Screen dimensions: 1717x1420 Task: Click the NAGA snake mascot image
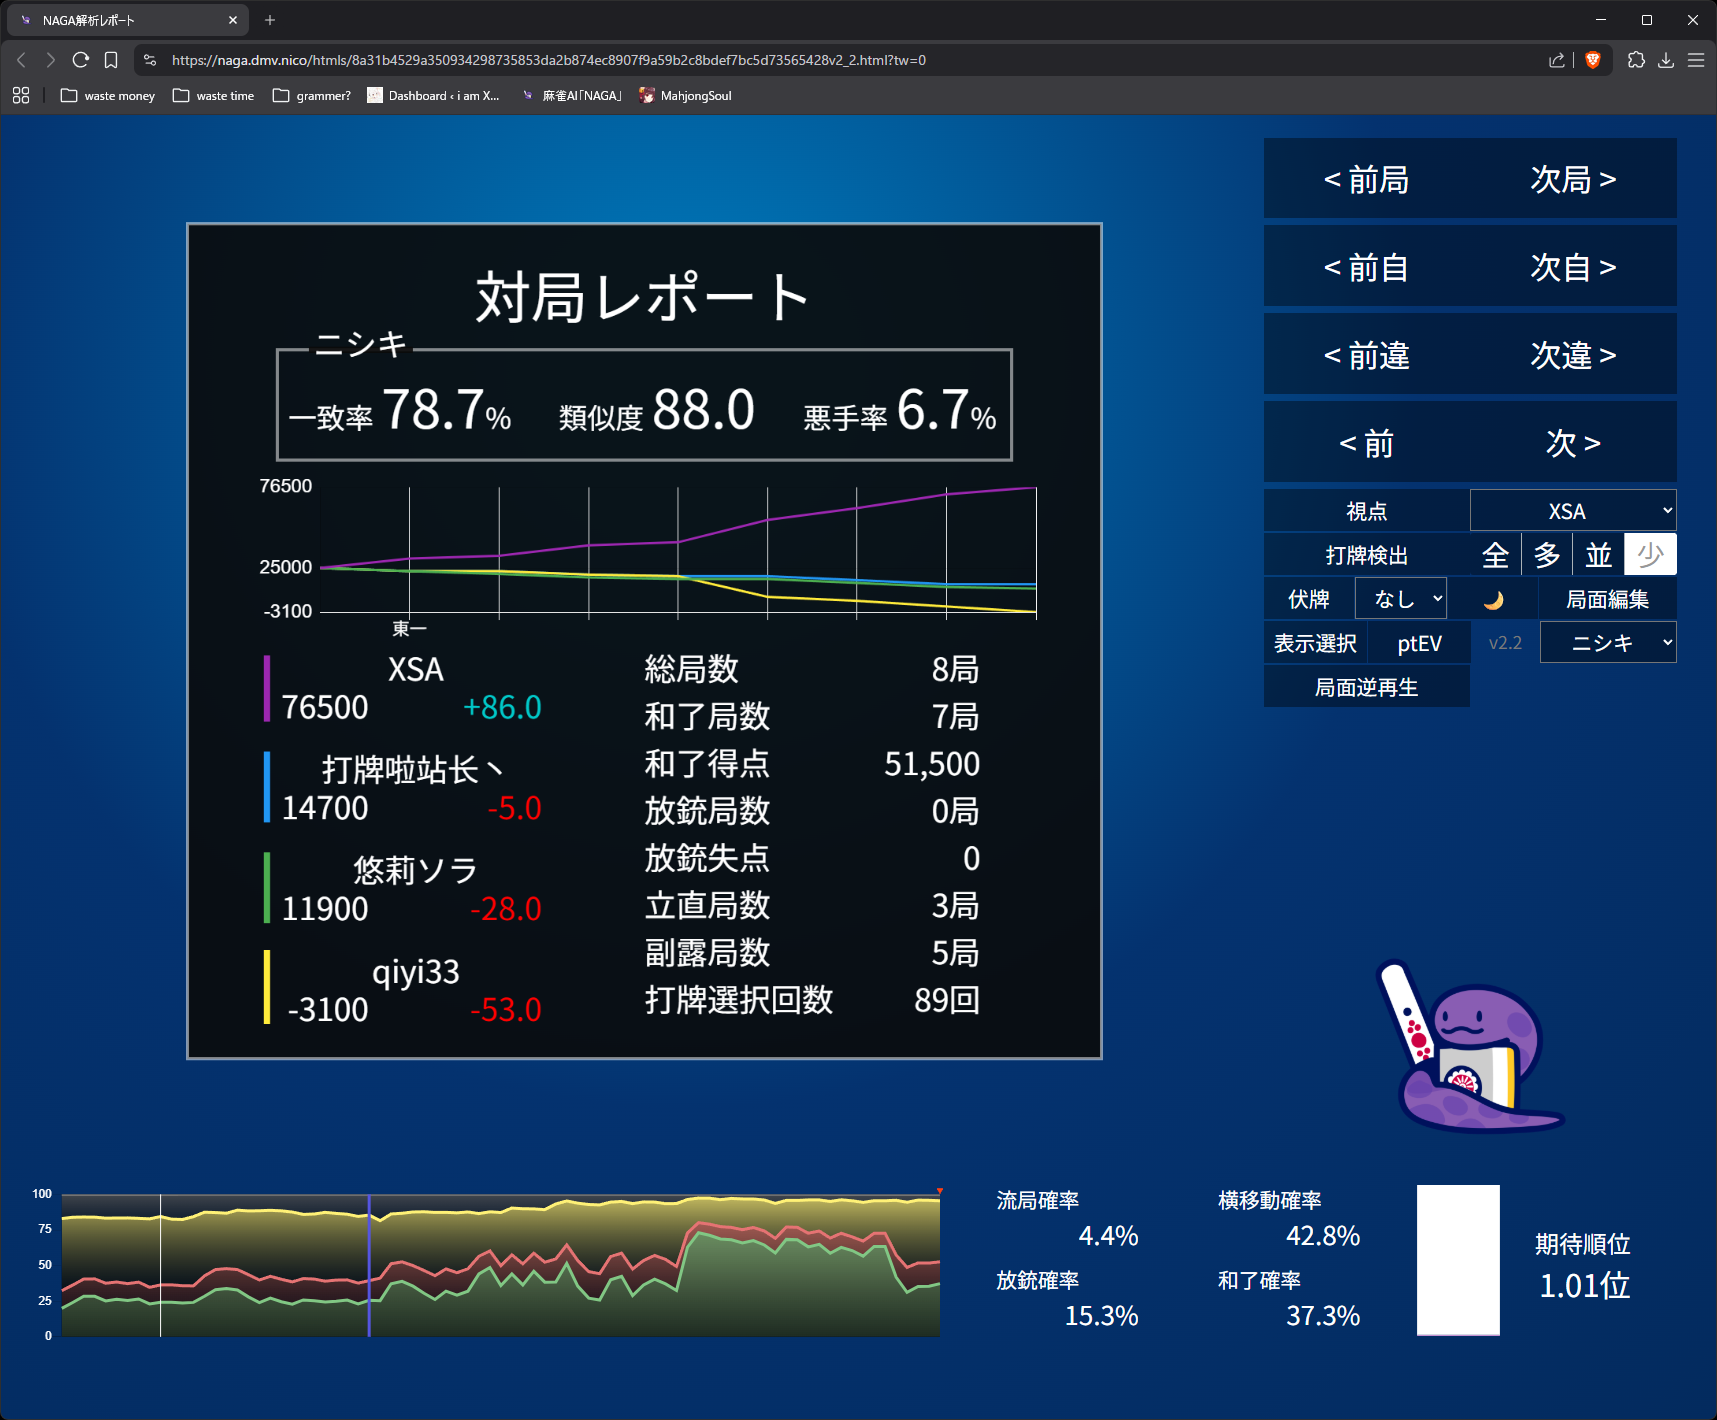(x=1467, y=1052)
